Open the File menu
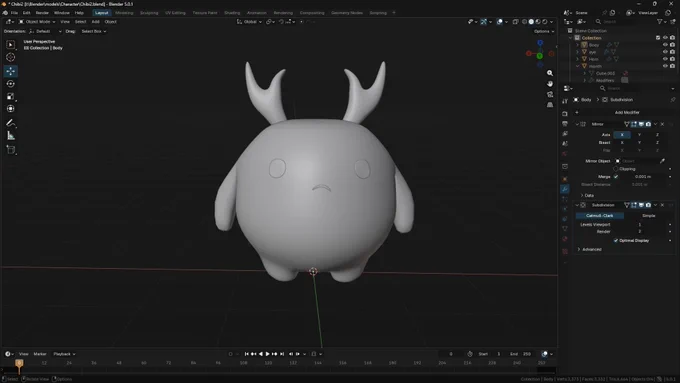The image size is (680, 383). (14, 13)
